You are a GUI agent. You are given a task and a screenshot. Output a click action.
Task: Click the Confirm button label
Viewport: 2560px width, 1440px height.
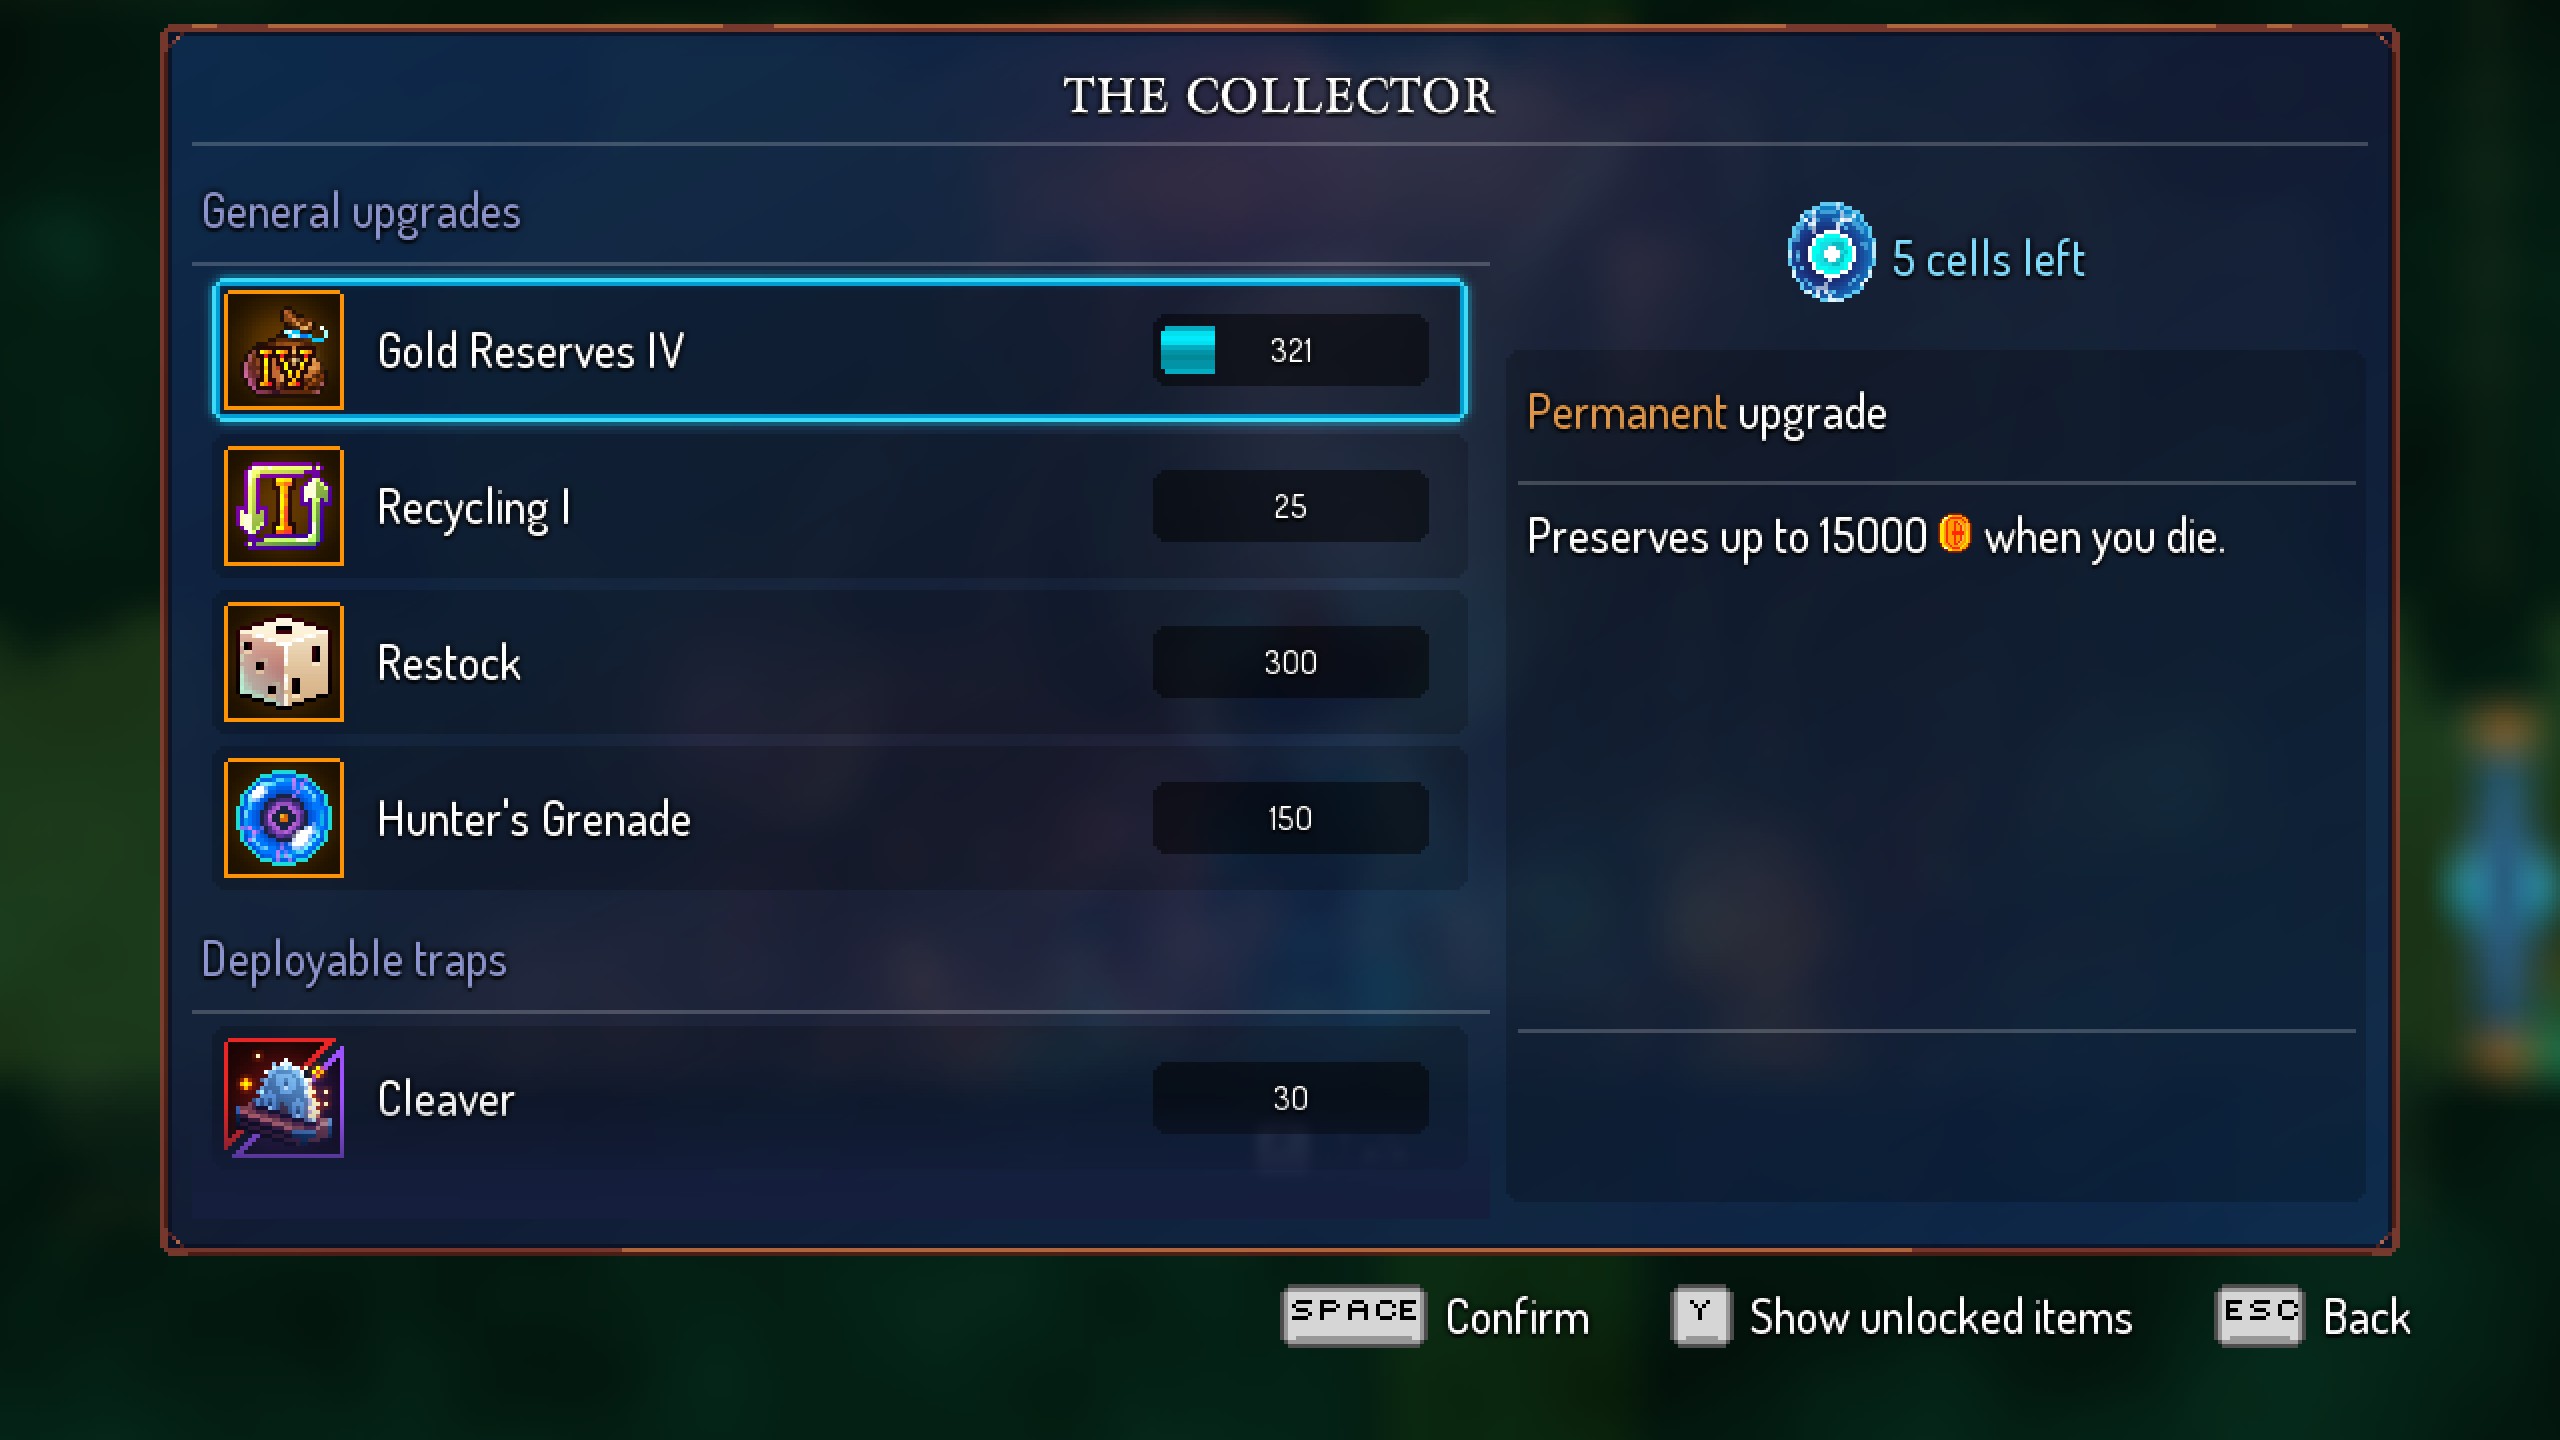(x=1517, y=1317)
